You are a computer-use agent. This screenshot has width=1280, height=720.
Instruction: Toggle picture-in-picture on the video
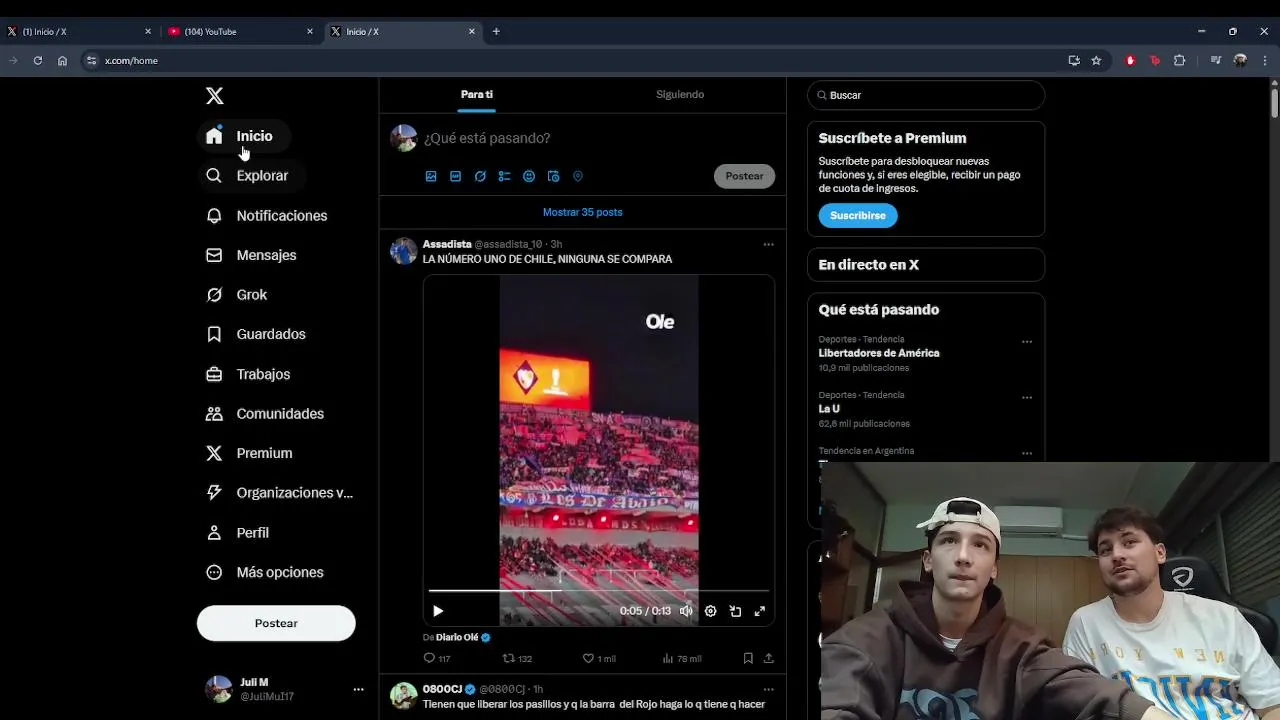[735, 611]
